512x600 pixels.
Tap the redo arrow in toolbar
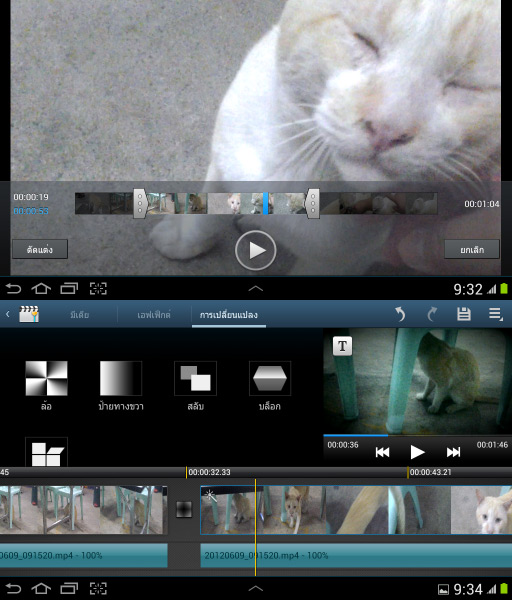pos(432,314)
